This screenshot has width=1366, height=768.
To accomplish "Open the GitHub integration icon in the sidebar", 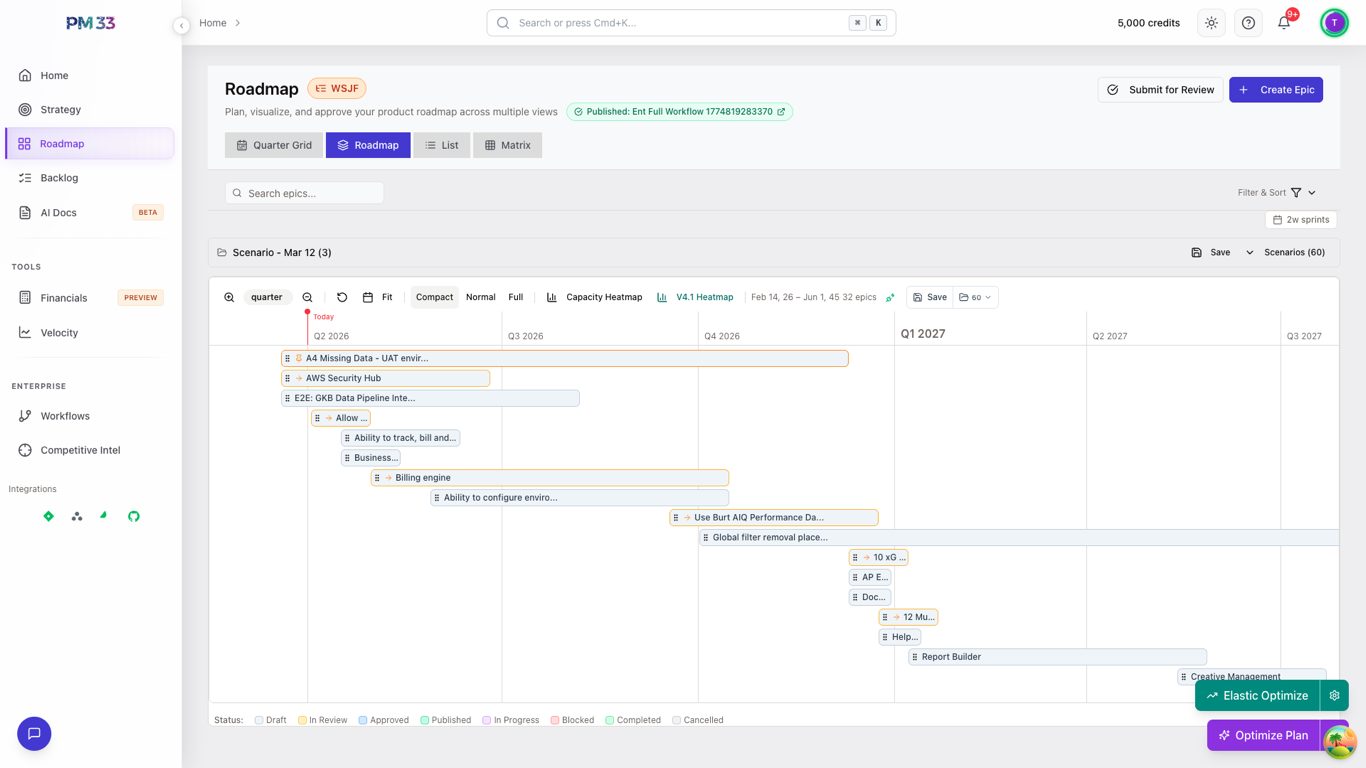I will click(x=134, y=516).
